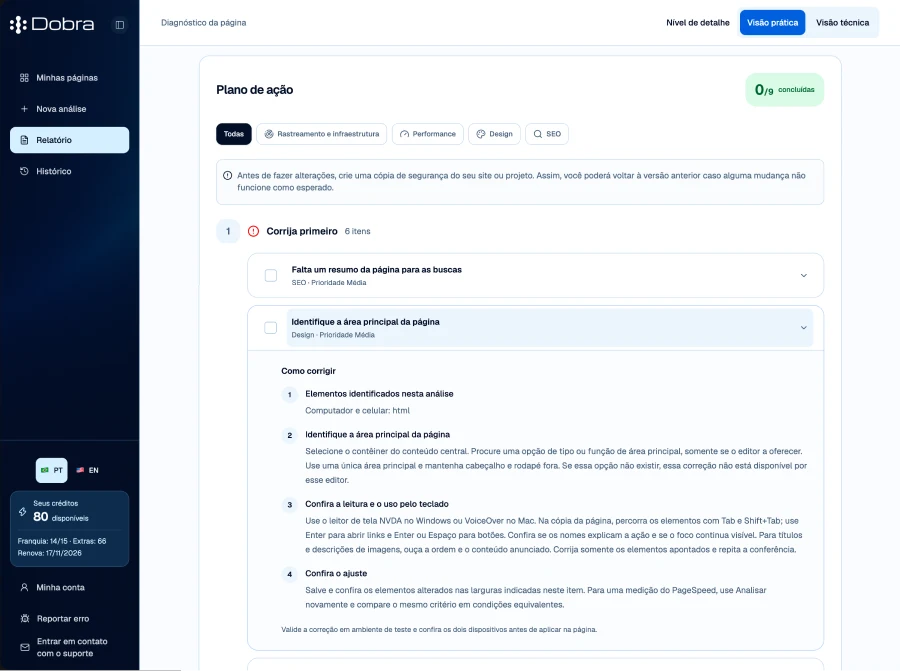Click the US flag icon
The image size is (900, 671).
point(80,470)
